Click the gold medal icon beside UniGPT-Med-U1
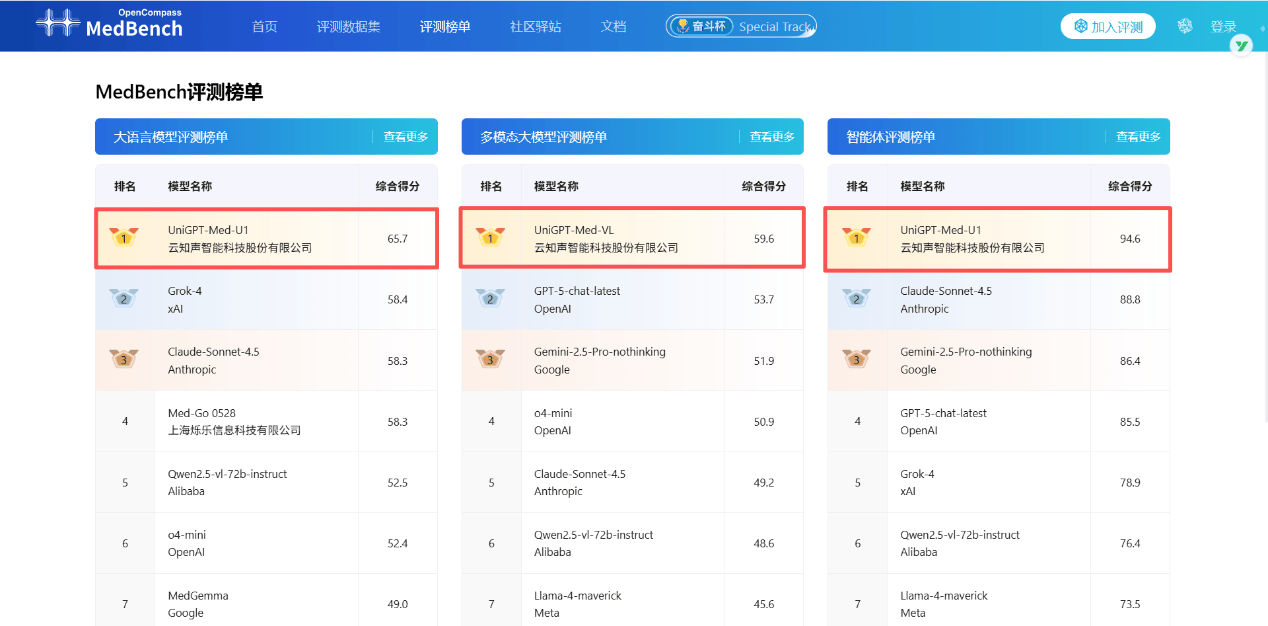Viewport: 1268px width, 626px height. point(124,237)
